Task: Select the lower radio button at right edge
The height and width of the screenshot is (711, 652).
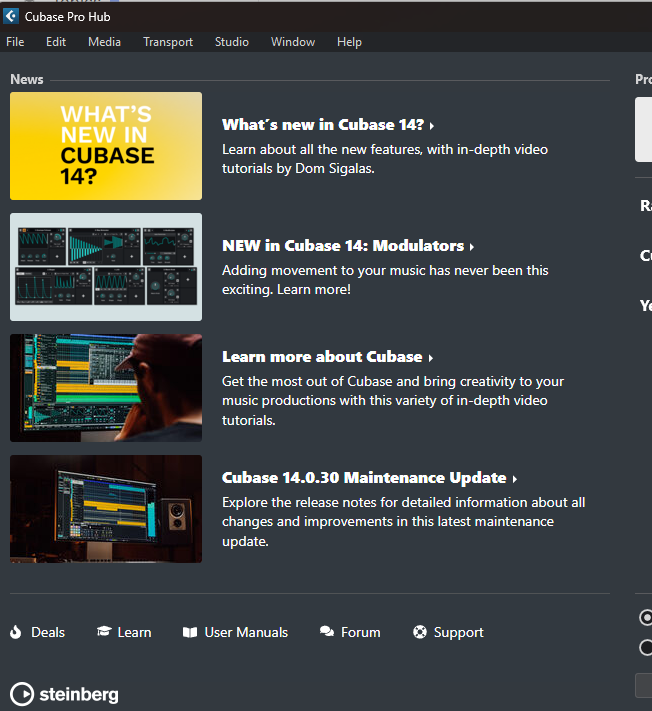Action: (646, 647)
